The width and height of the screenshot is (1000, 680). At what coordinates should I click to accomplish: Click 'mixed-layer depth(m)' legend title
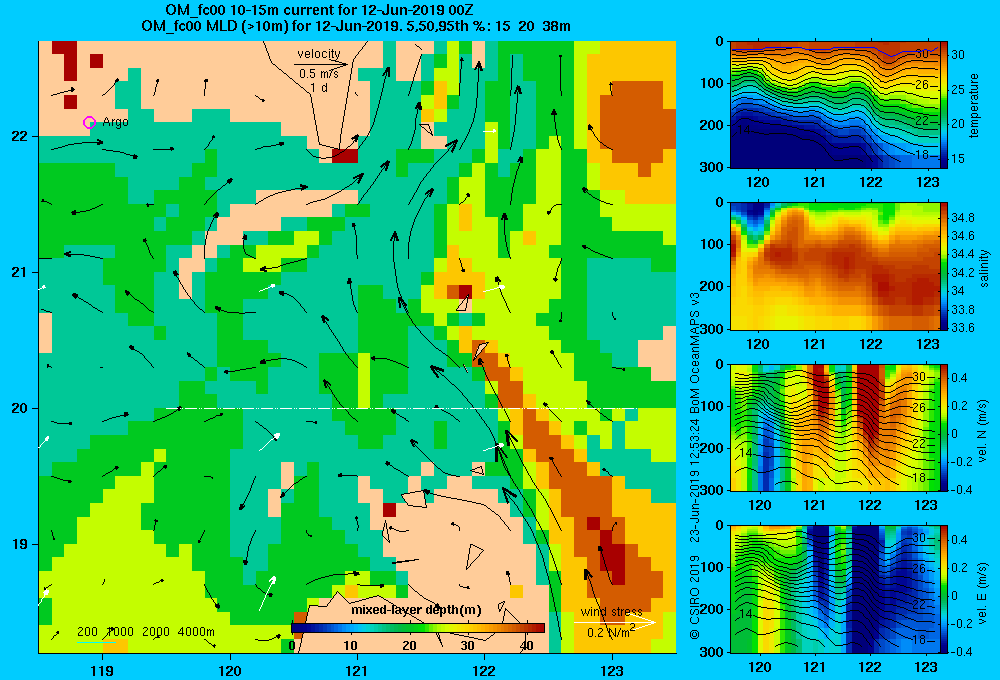pyautogui.click(x=416, y=610)
